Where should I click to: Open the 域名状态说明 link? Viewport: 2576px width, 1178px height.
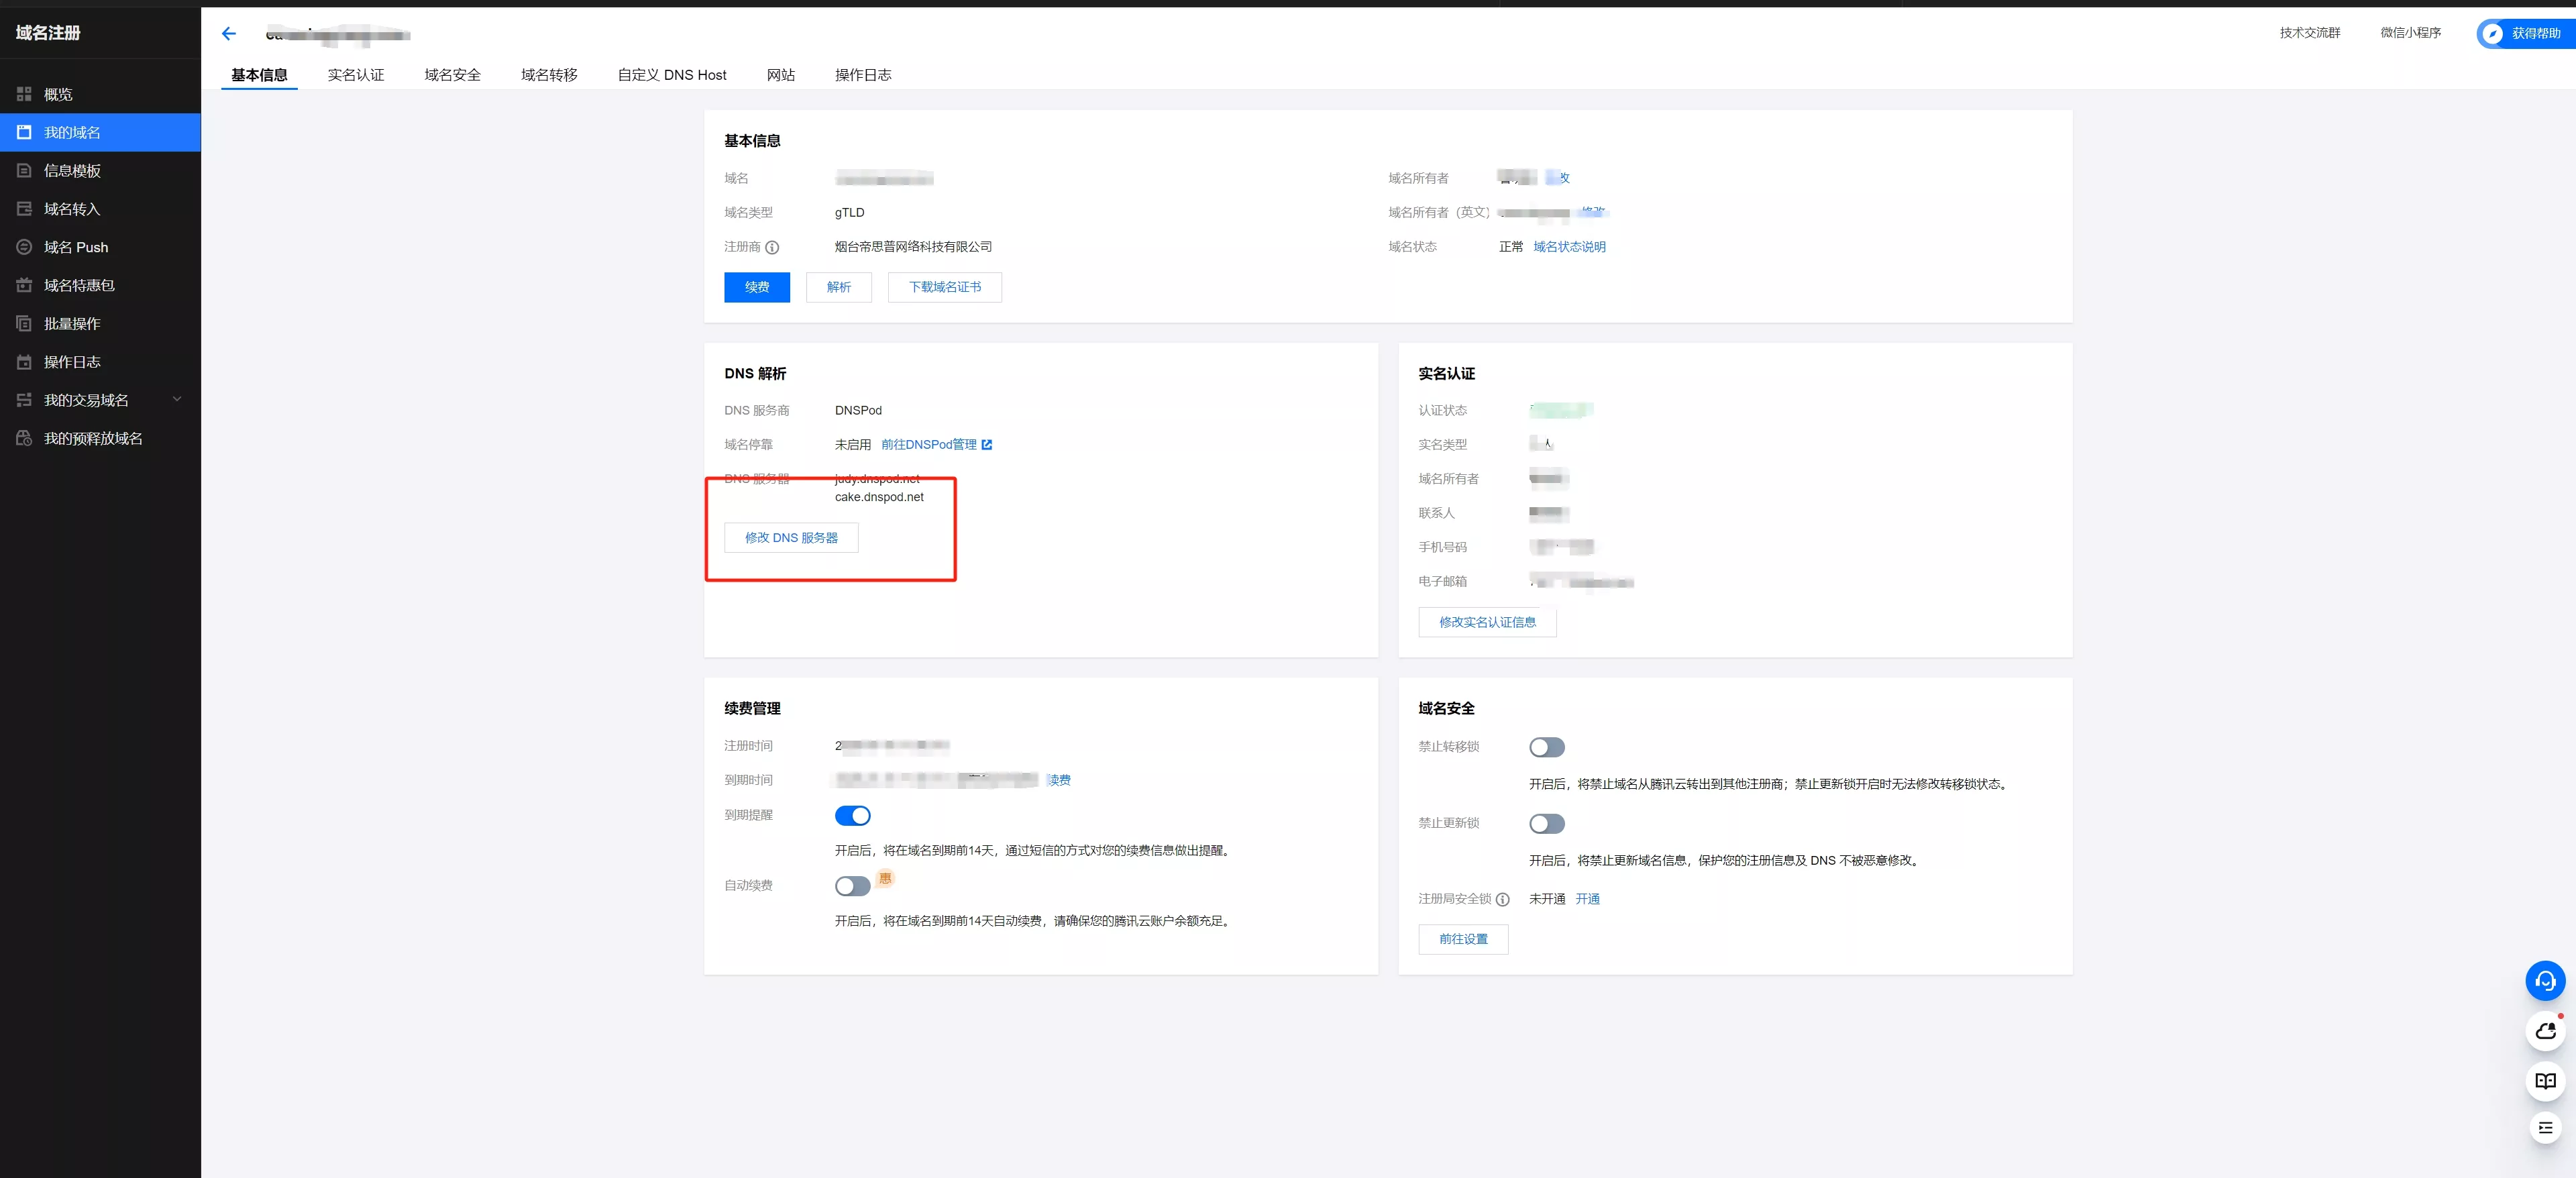1569,247
